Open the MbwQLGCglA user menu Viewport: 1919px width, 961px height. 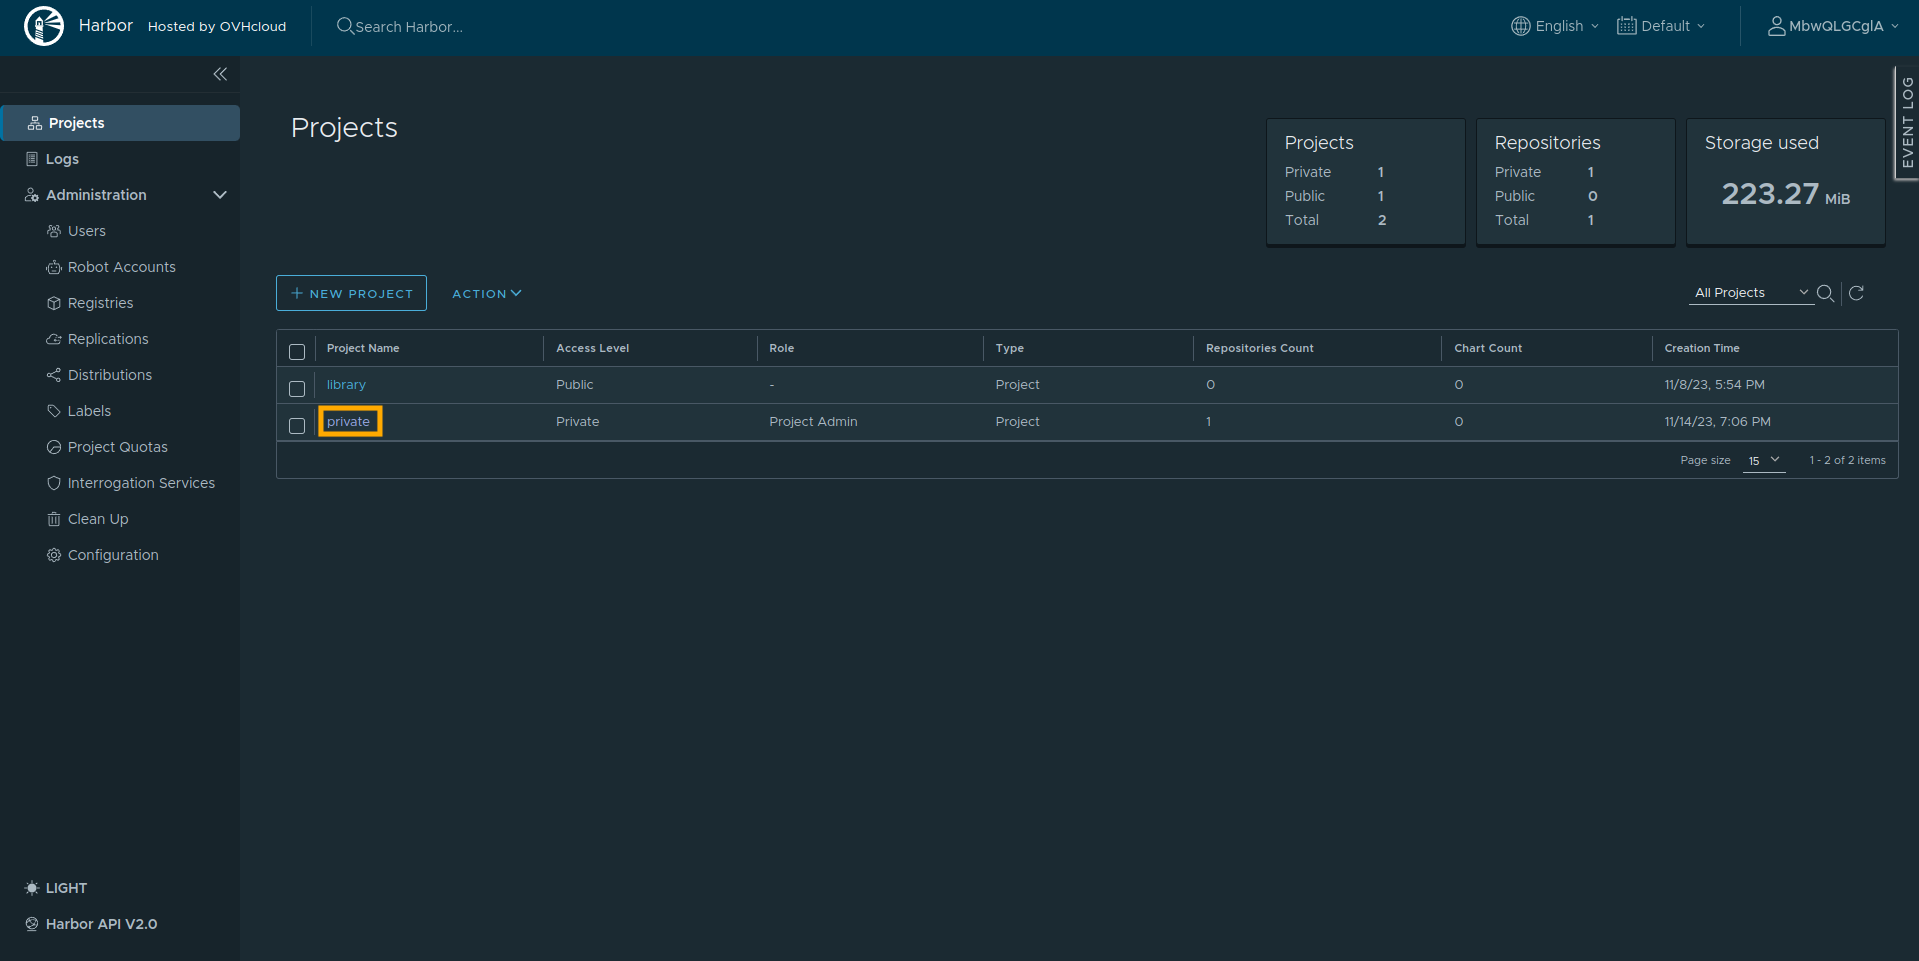[x=1833, y=26]
